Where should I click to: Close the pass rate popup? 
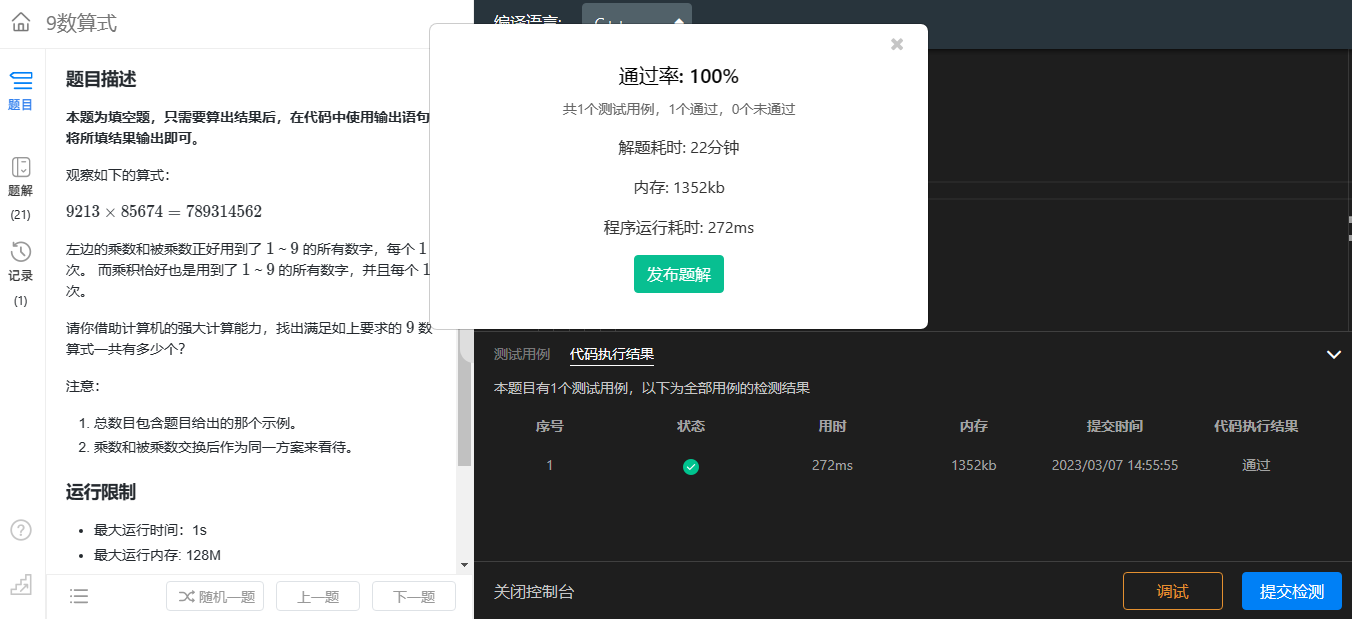pos(897,44)
